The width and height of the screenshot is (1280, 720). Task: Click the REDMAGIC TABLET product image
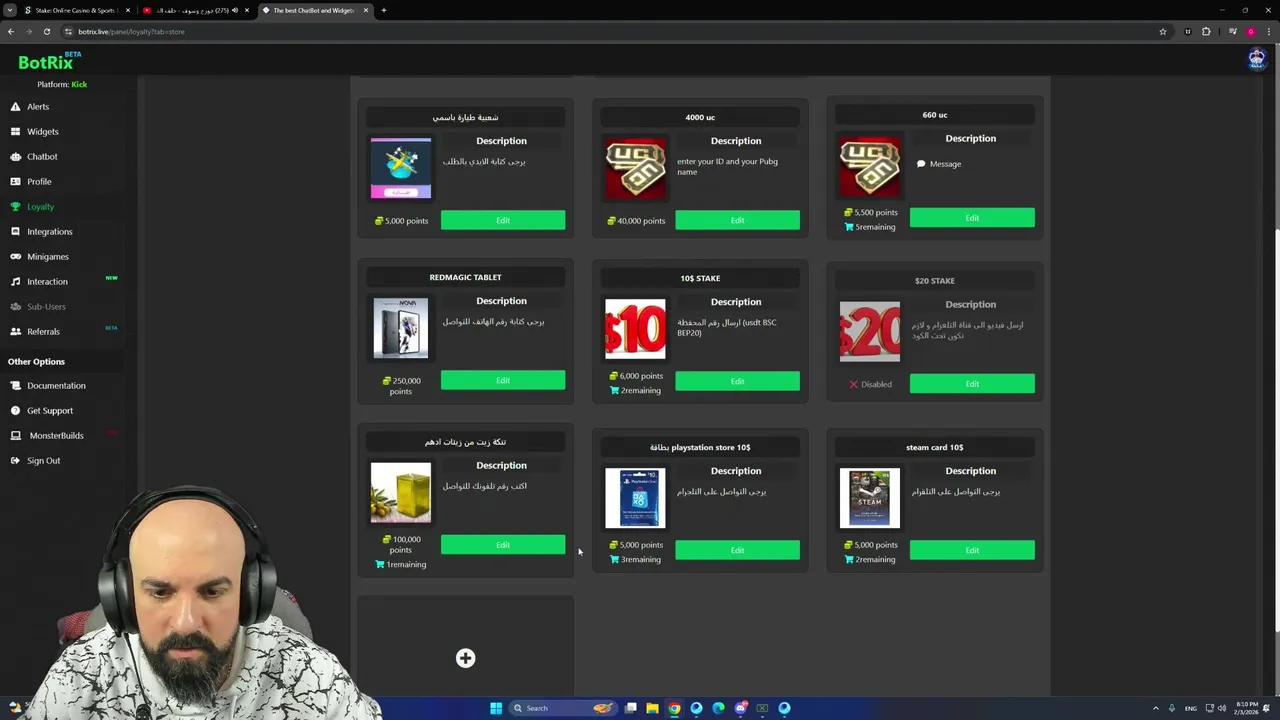401,328
